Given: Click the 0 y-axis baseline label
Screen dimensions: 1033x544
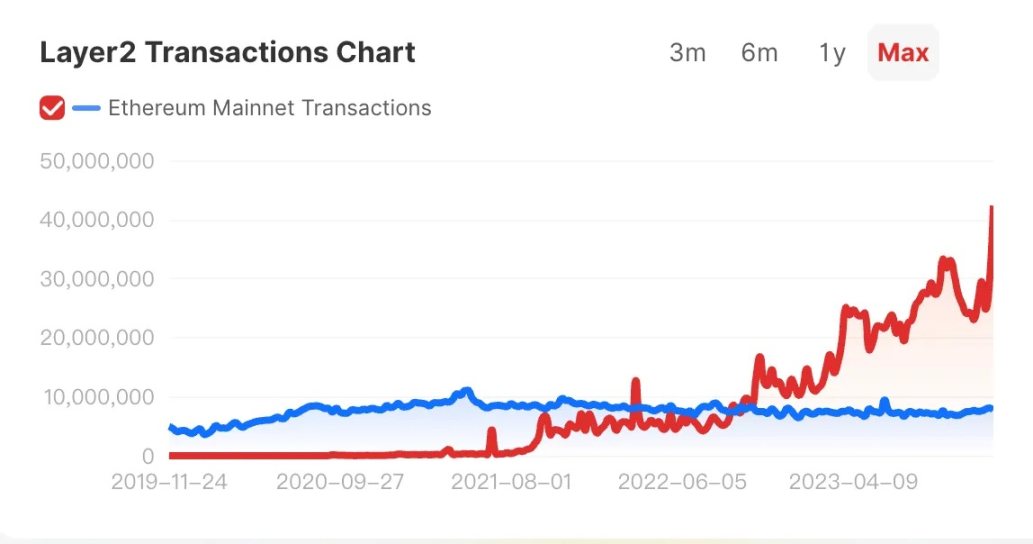Looking at the screenshot, I should coord(148,456).
